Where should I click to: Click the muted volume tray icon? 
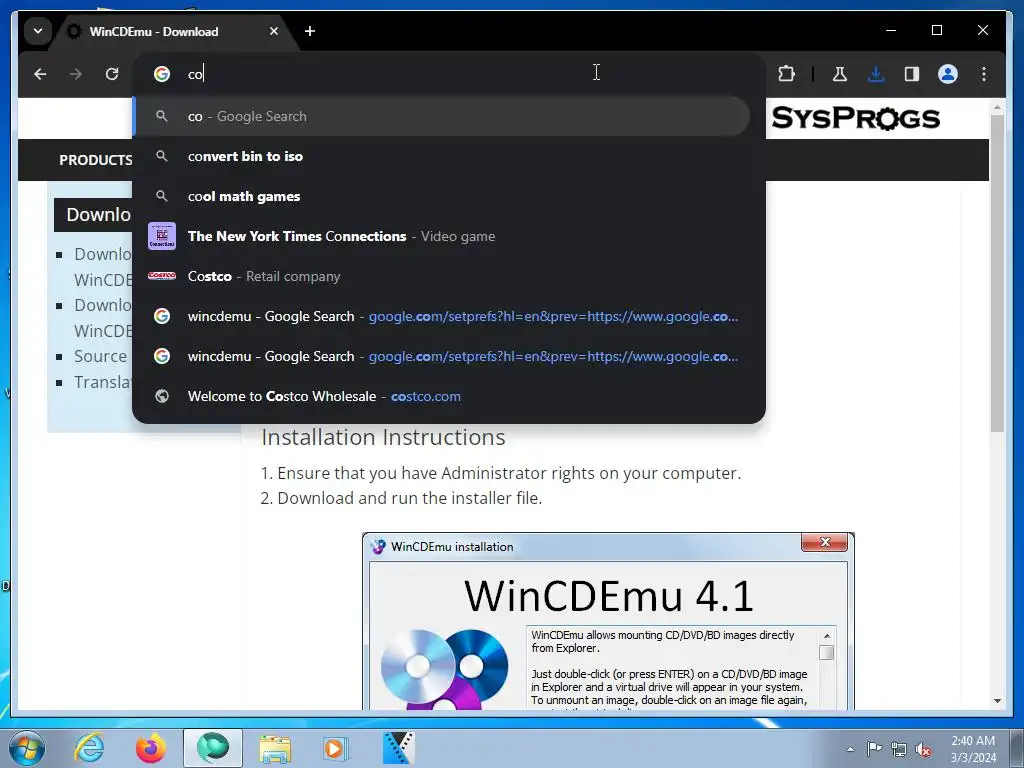(923, 749)
